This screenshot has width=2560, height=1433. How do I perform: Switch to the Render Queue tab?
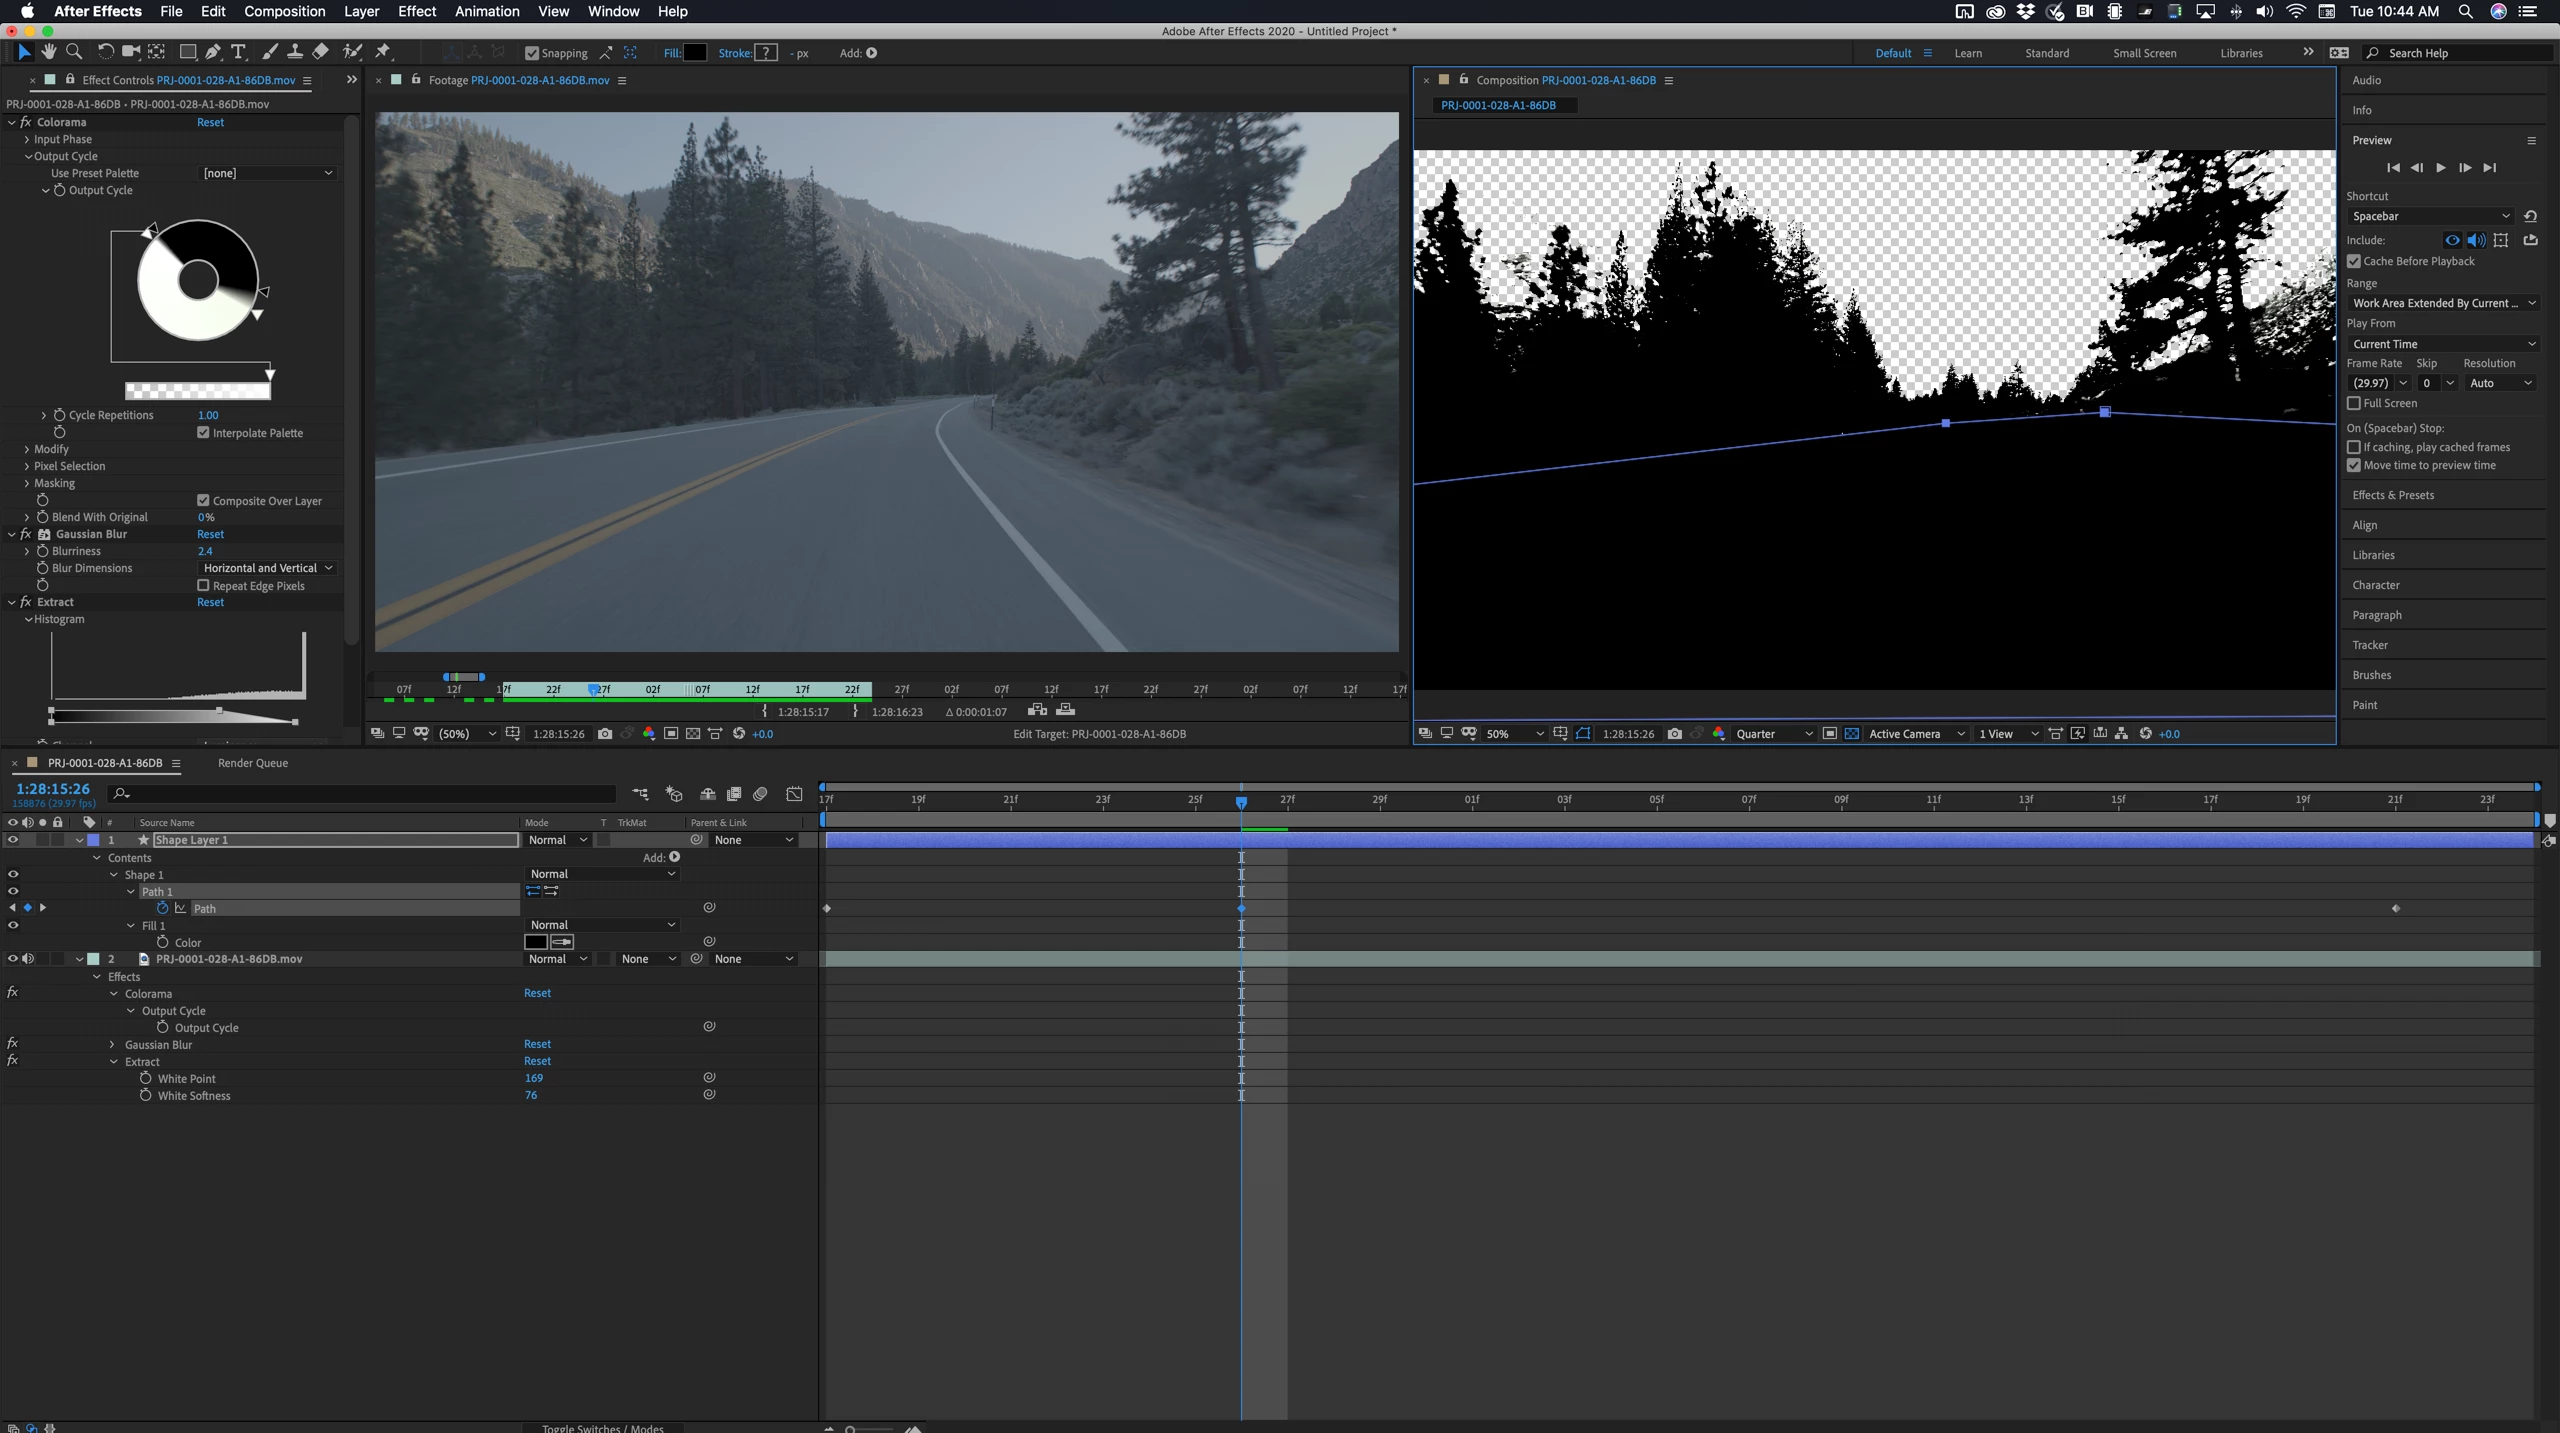pyautogui.click(x=252, y=763)
